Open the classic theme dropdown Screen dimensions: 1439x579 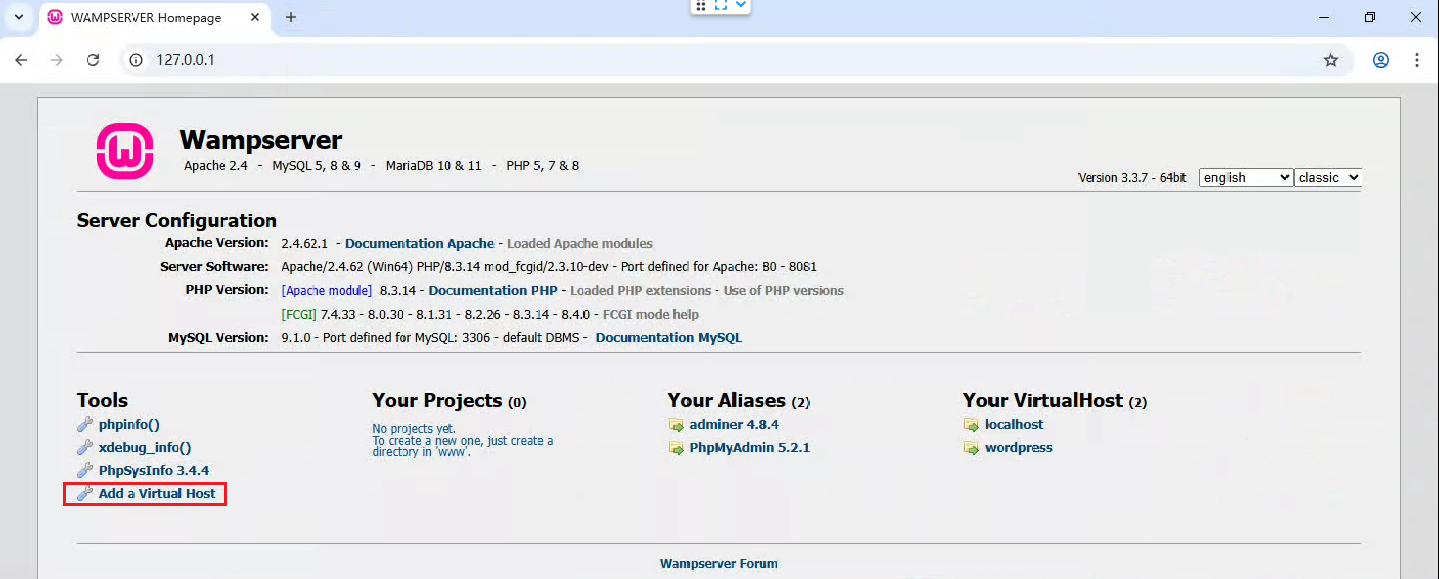1328,177
